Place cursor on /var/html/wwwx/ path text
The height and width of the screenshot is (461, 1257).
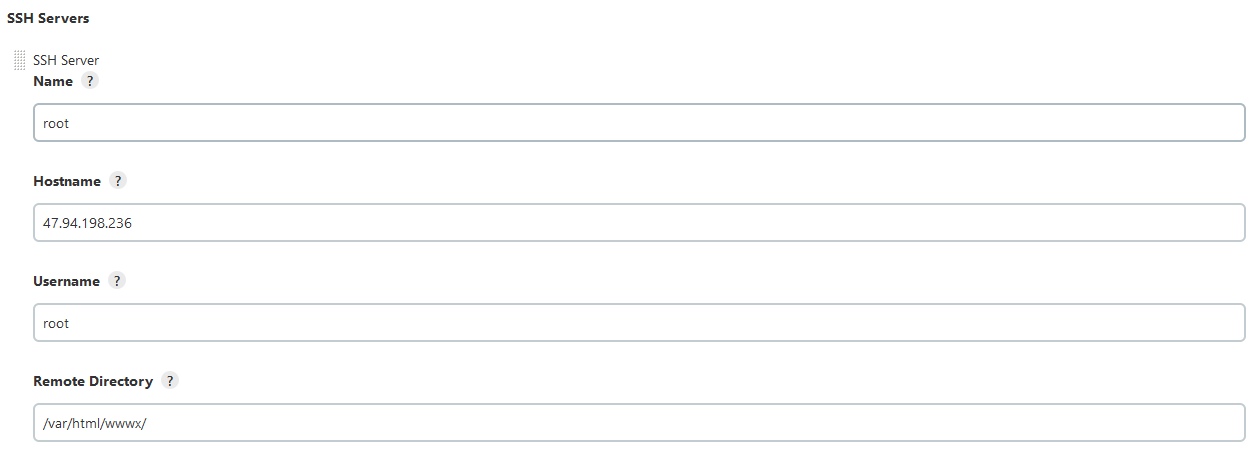(x=95, y=423)
